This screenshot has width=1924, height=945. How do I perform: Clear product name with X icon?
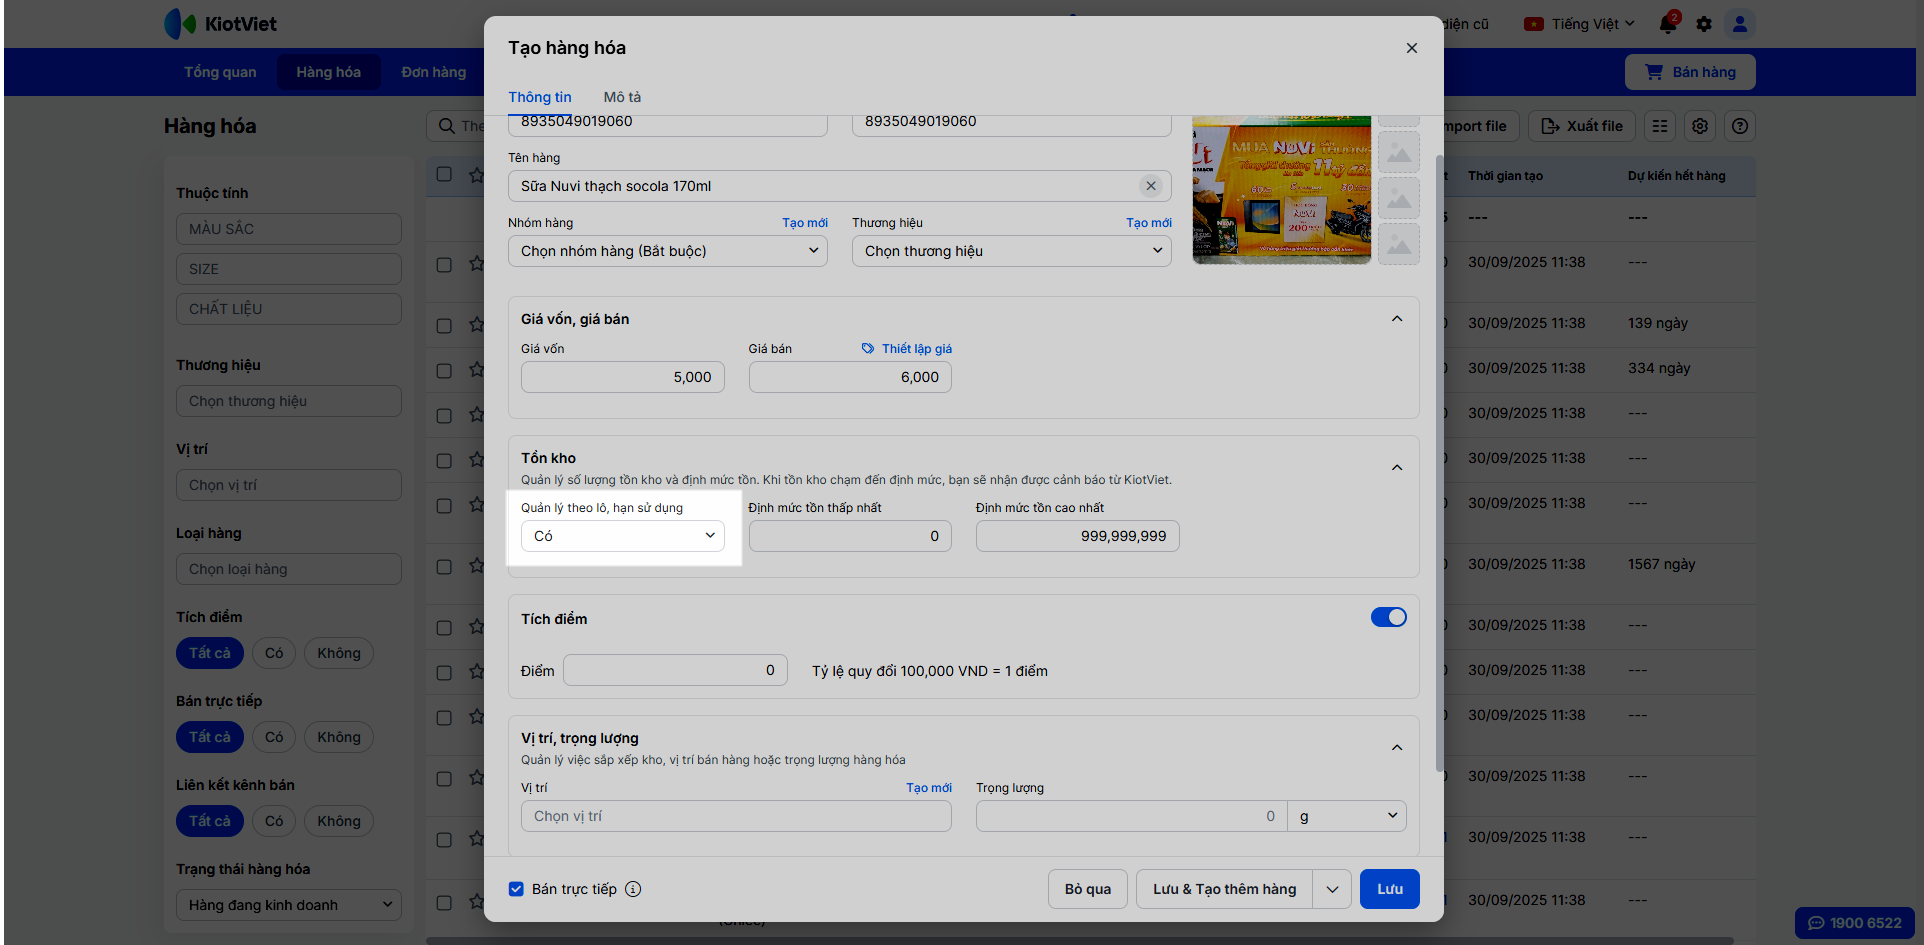(x=1151, y=186)
